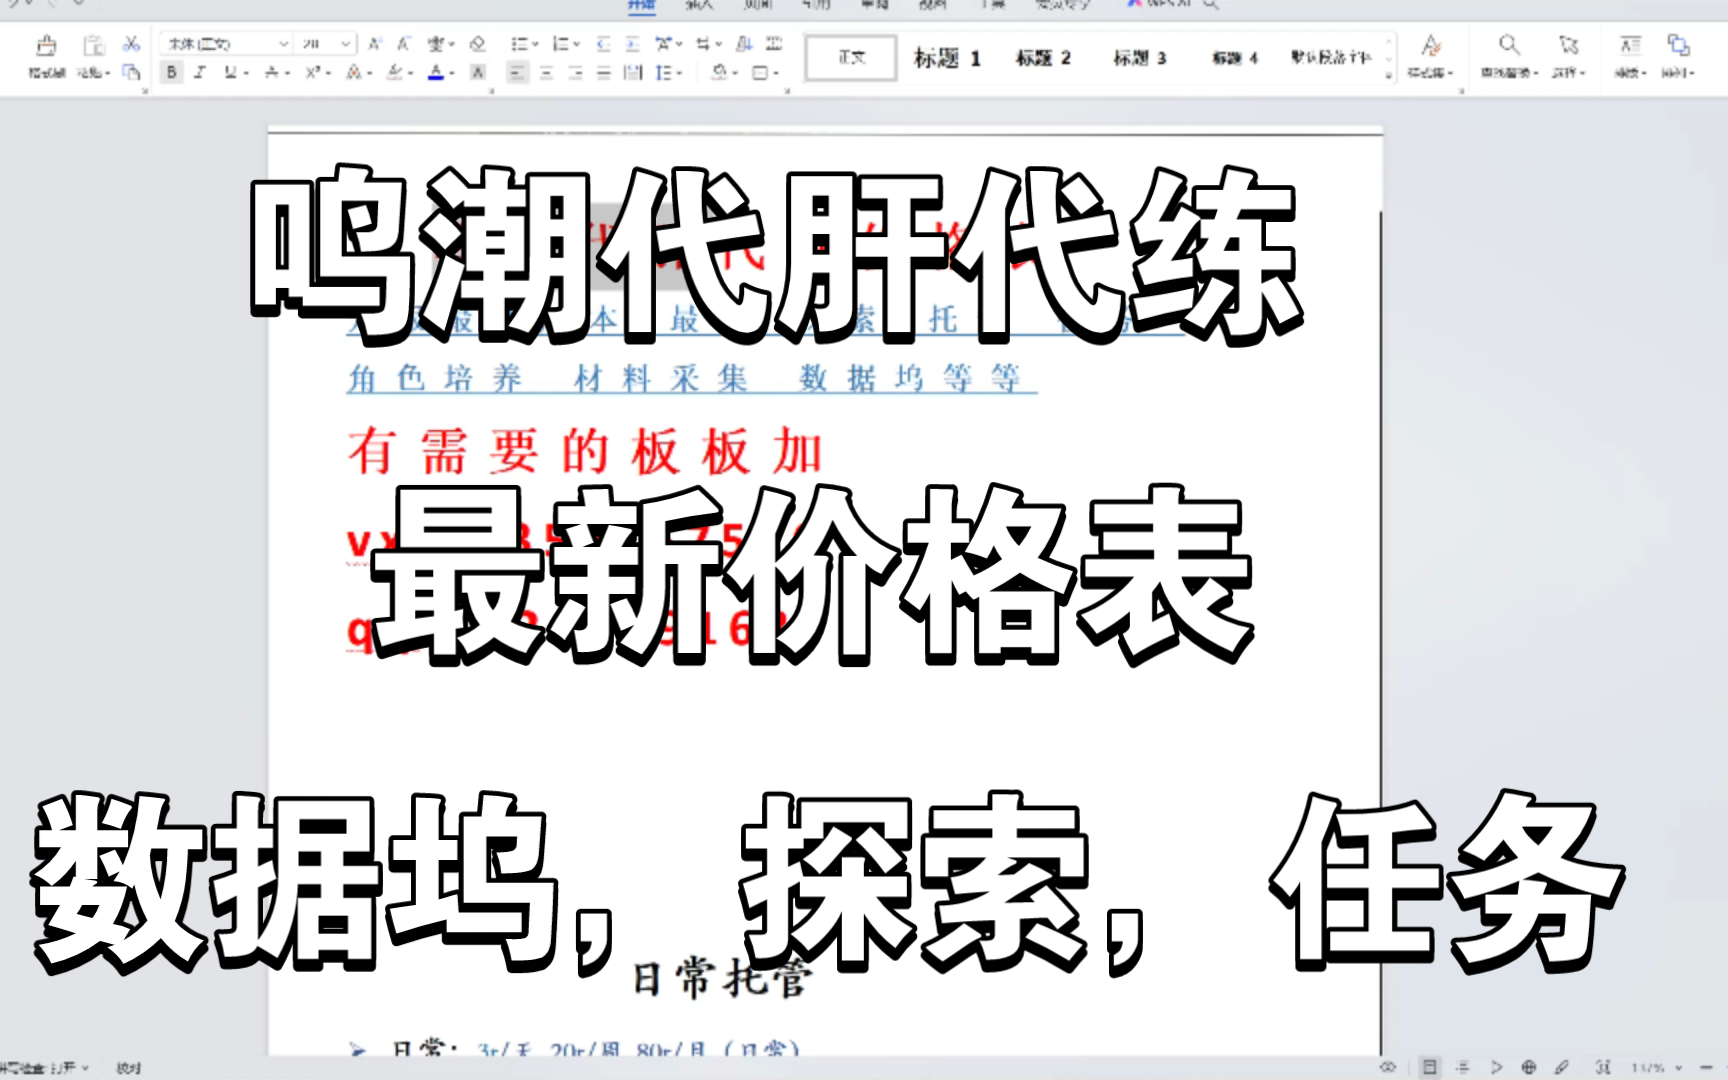Apply the blue font color A
Screen dimensions: 1728x1080
click(436, 73)
